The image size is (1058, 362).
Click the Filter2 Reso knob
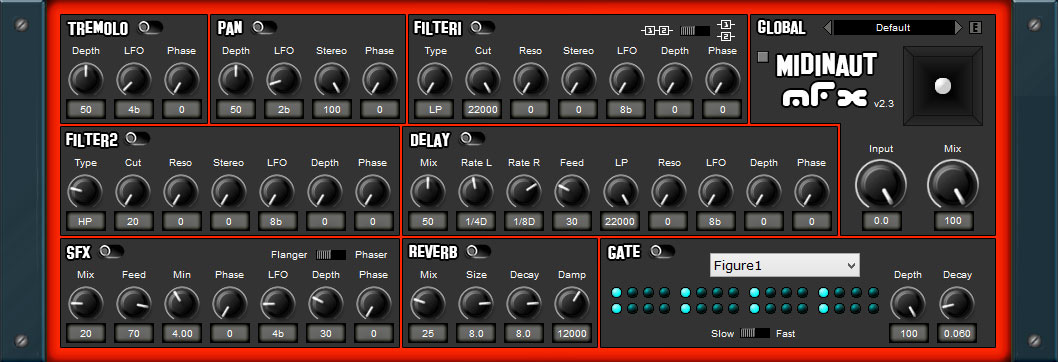coord(181,191)
